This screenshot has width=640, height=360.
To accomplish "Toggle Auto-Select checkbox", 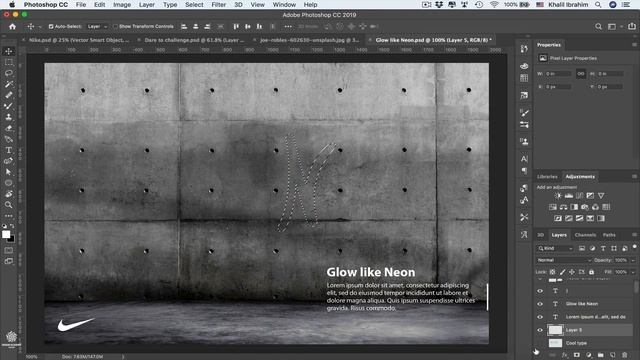I will pyautogui.click(x=51, y=27).
